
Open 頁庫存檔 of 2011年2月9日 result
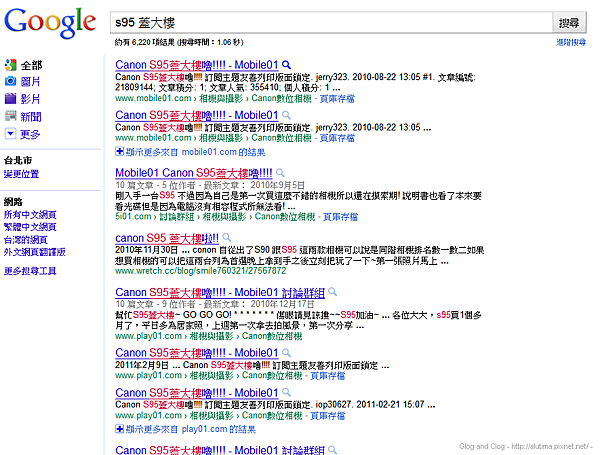(x=328, y=376)
